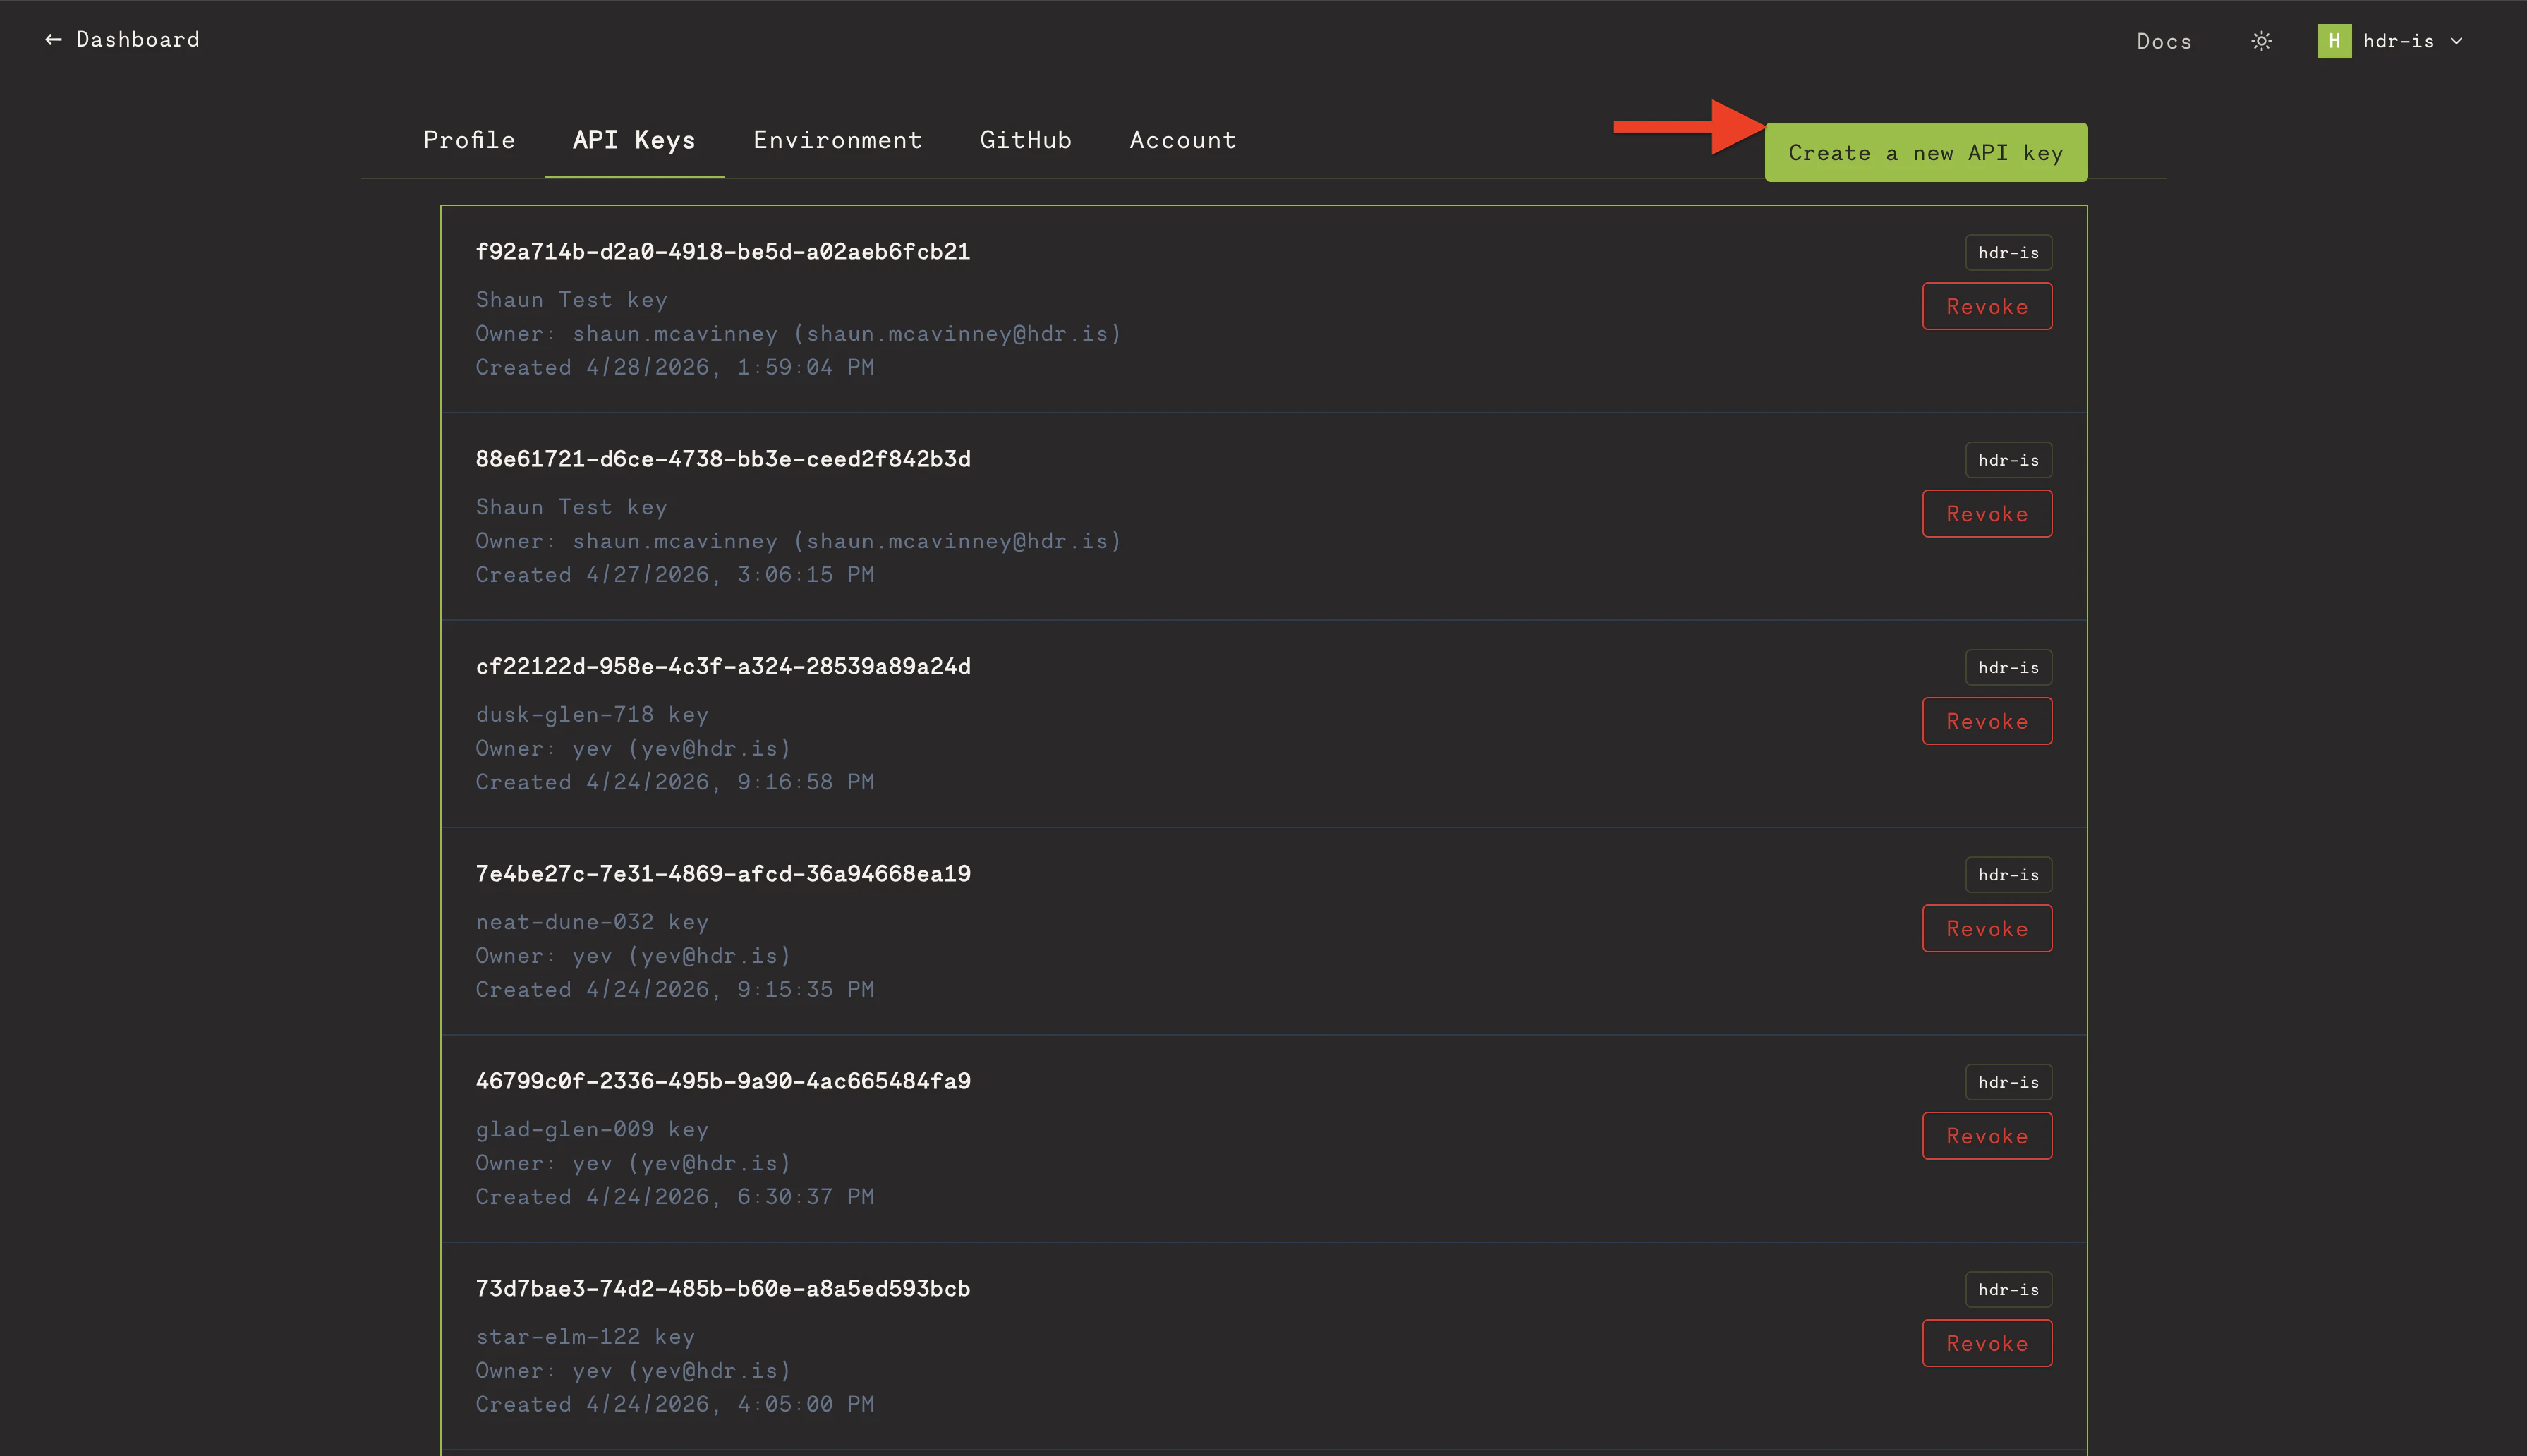The height and width of the screenshot is (1456, 2527).
Task: Click hdr-is tag on star-elm-122 key
Action: point(2008,1289)
